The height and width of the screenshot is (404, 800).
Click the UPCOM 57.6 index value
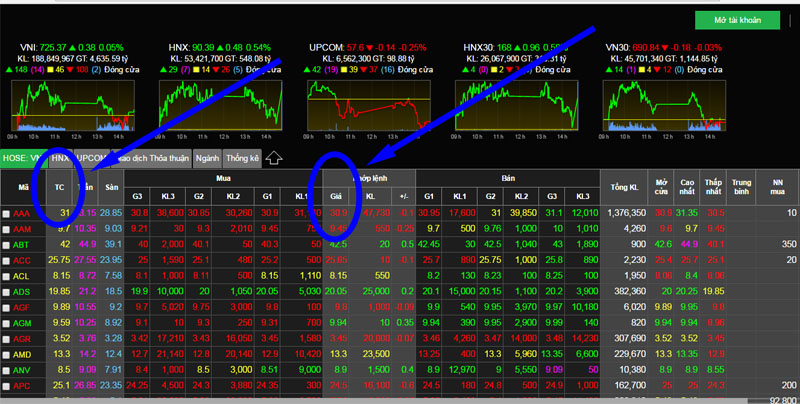[355, 47]
